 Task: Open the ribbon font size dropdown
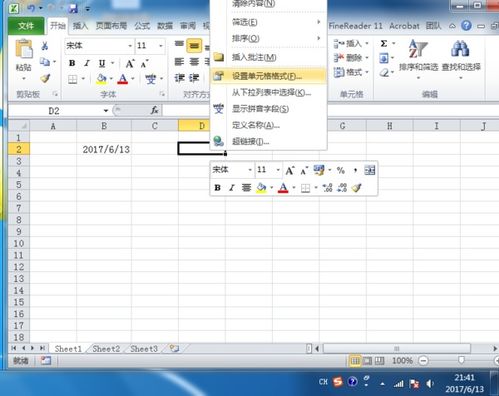click(161, 46)
